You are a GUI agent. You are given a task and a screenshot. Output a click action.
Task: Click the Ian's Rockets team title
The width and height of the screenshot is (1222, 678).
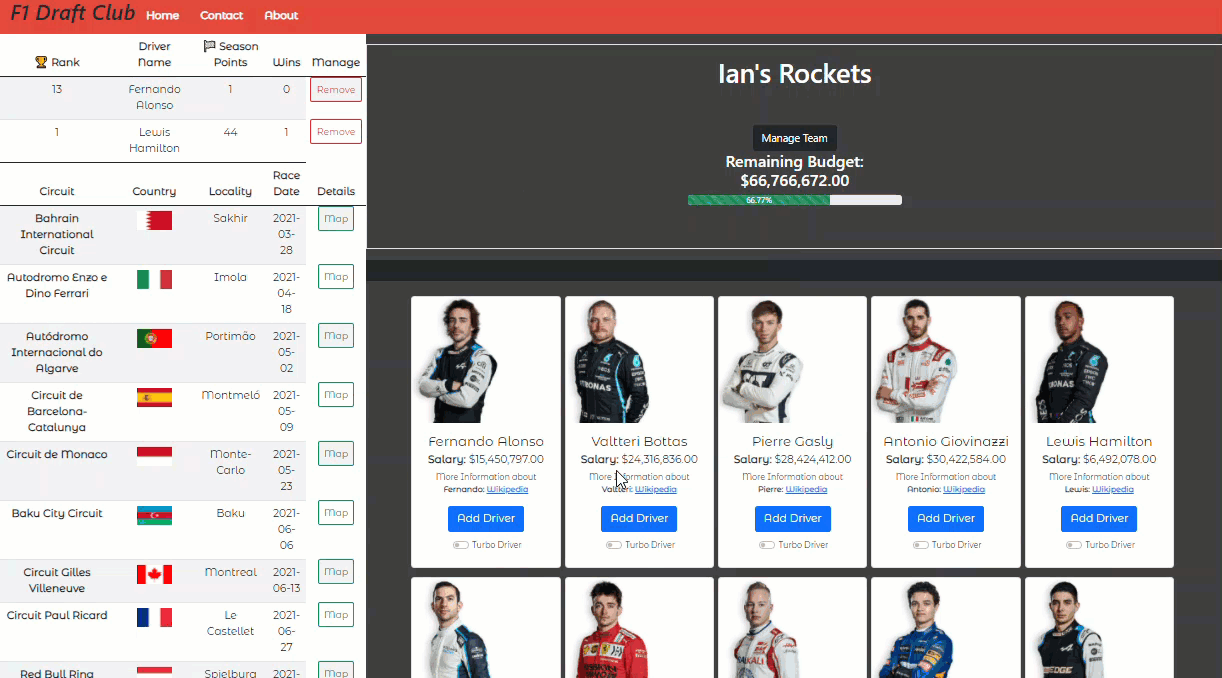[x=795, y=74]
